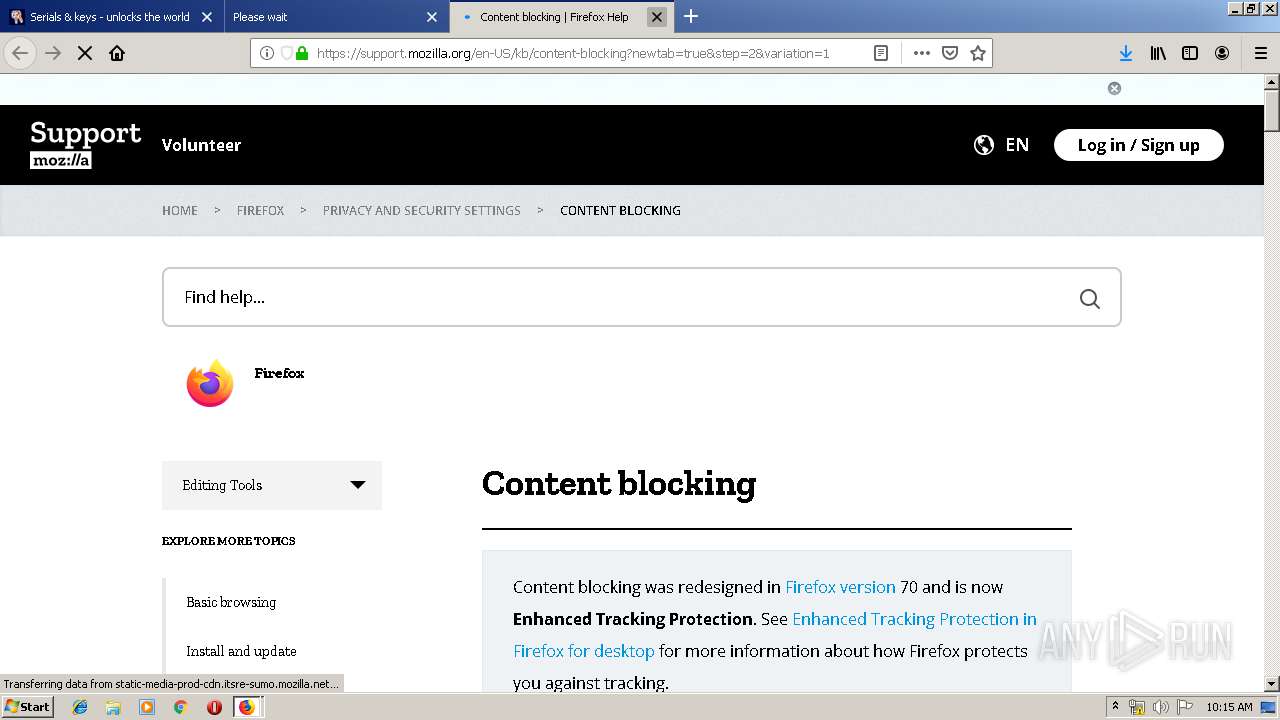The image size is (1280, 720).
Task: Open Mozilla Support logo home
Action: (86, 145)
